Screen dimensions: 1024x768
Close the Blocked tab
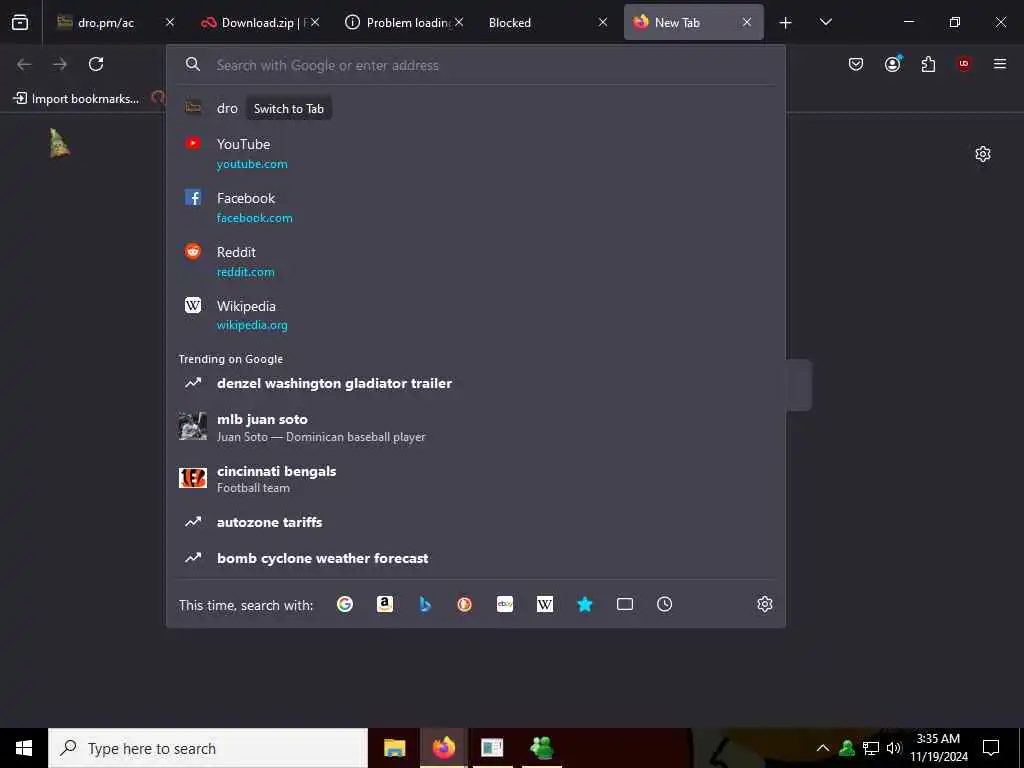pos(603,22)
